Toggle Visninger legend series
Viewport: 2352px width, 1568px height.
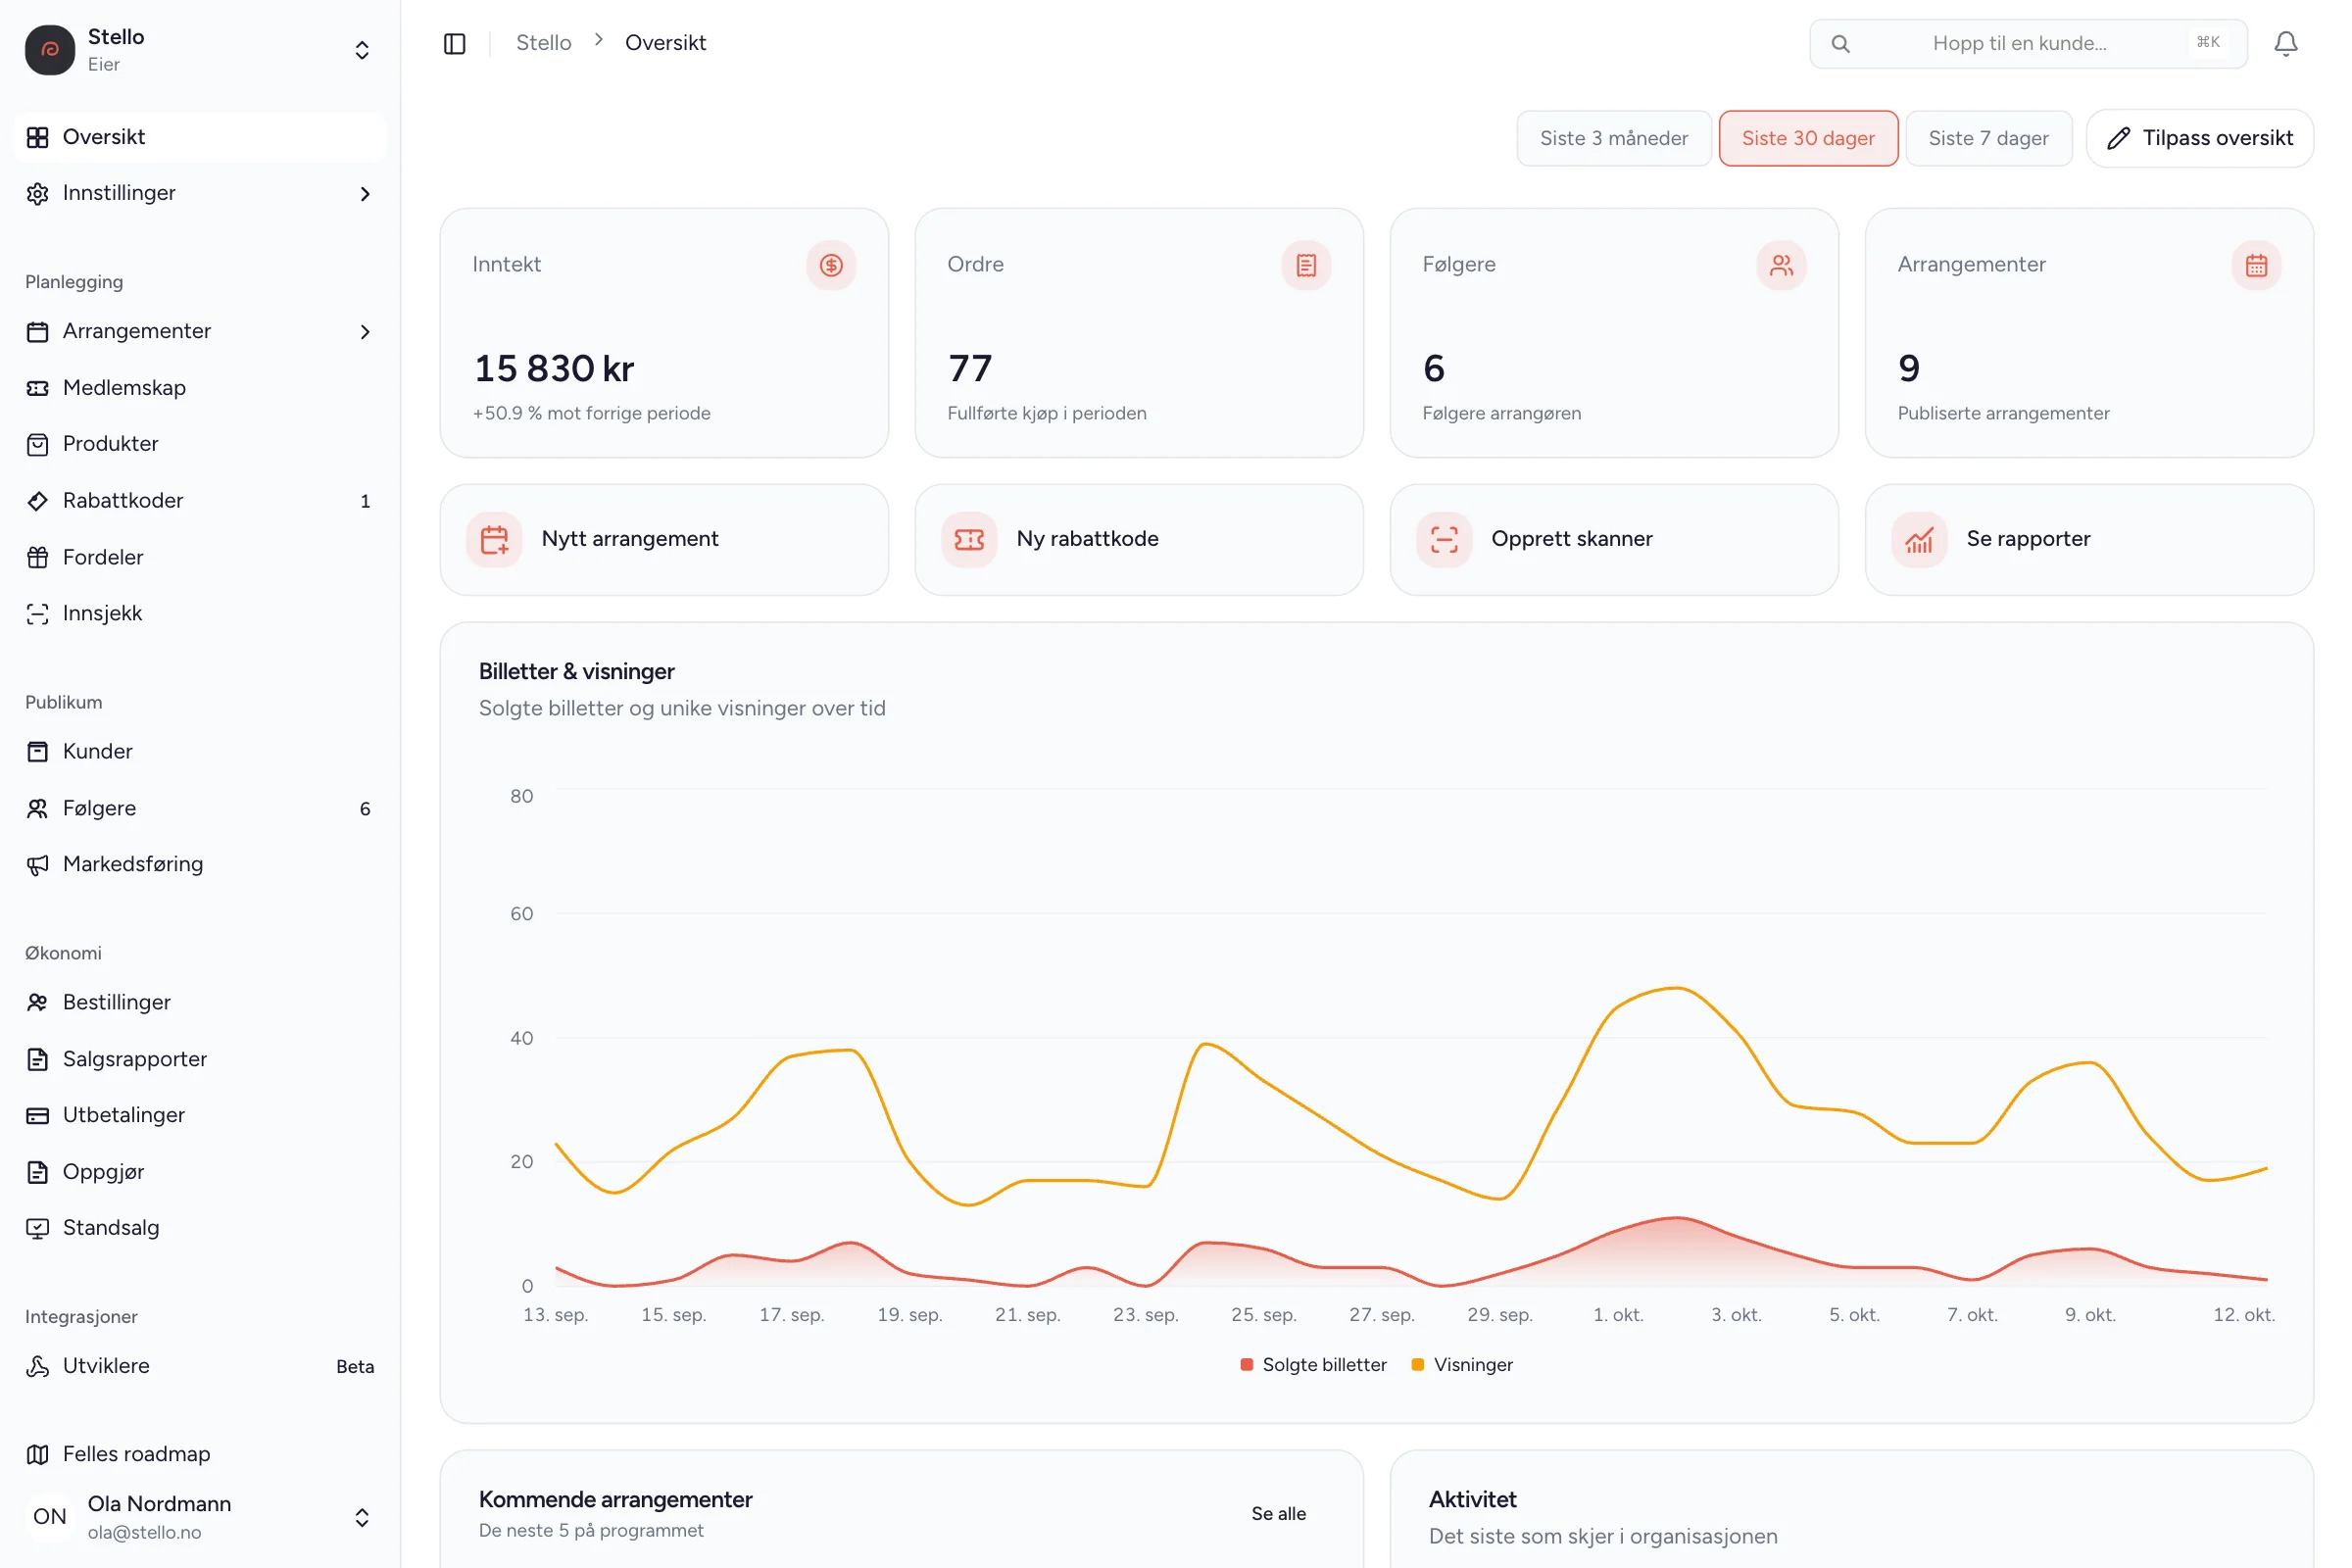(1462, 1365)
